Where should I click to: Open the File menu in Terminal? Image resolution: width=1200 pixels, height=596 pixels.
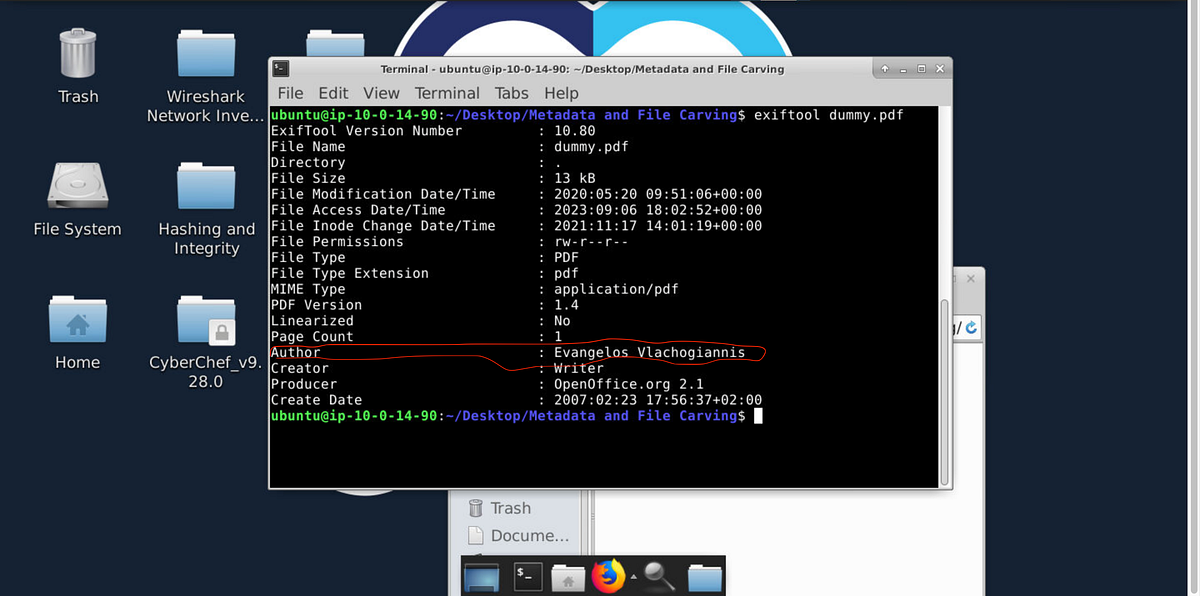click(x=290, y=92)
